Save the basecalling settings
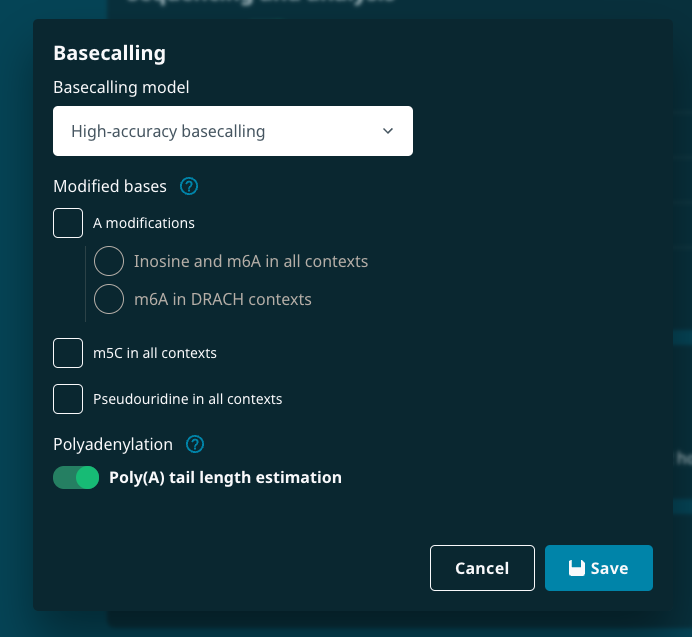The image size is (692, 637). pos(598,568)
